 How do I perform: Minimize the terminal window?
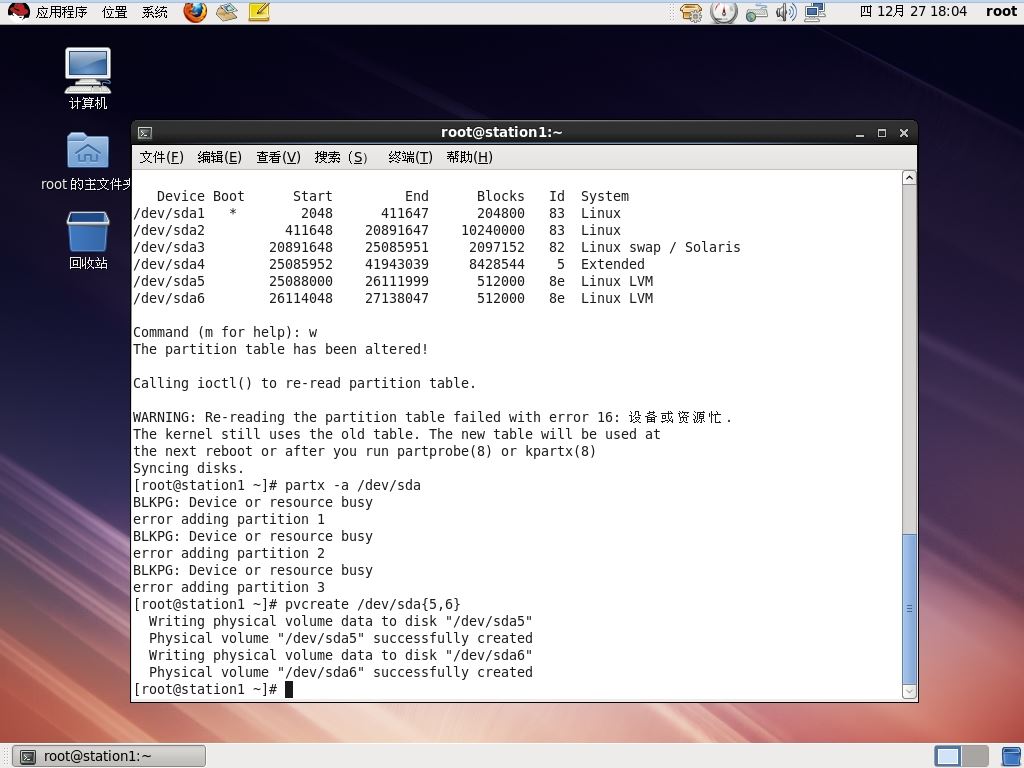pyautogui.click(x=860, y=133)
